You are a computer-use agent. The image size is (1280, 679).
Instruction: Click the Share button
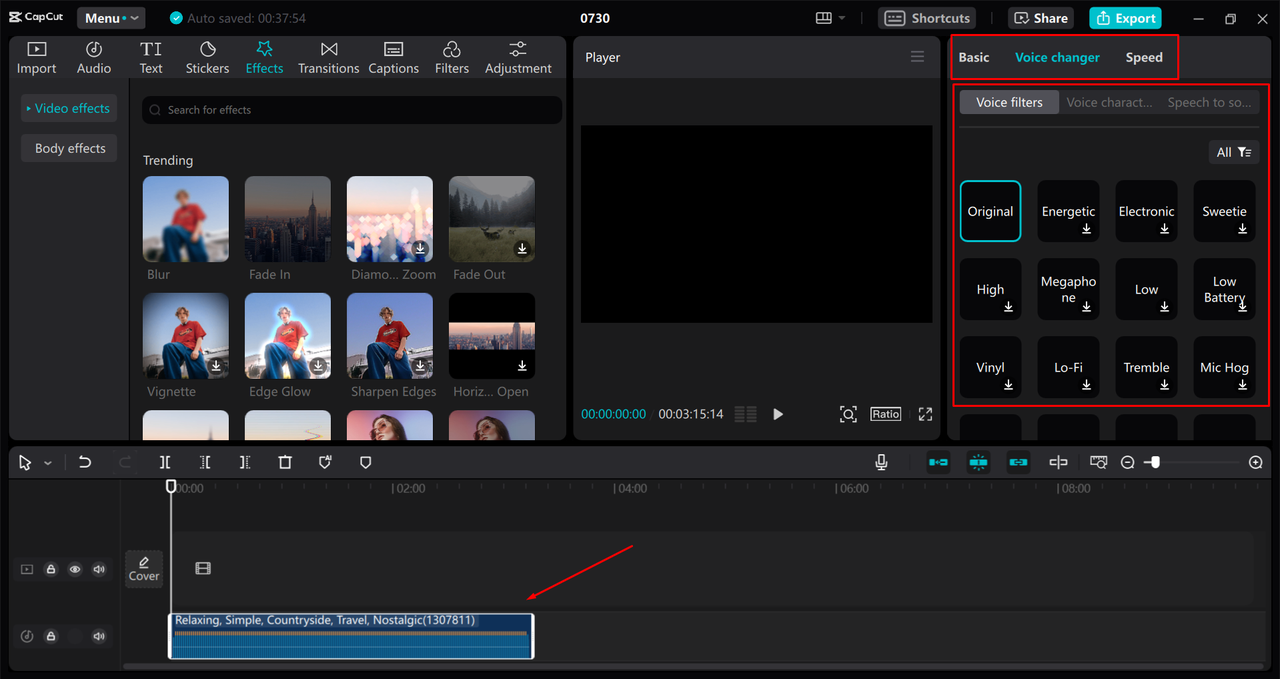[1040, 18]
